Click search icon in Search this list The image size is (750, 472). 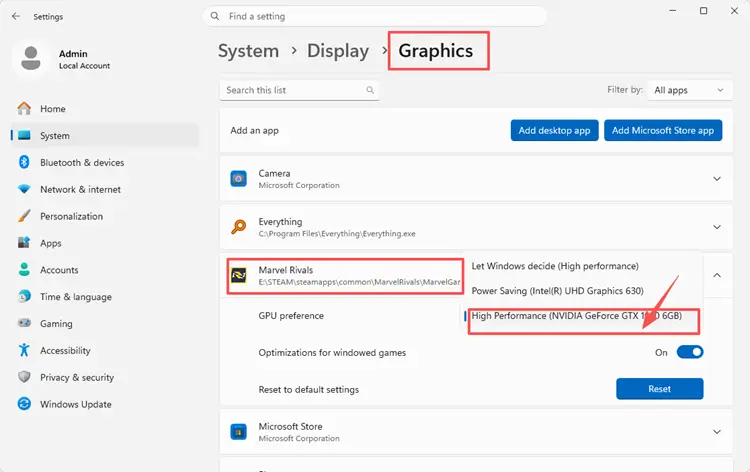[370, 90]
